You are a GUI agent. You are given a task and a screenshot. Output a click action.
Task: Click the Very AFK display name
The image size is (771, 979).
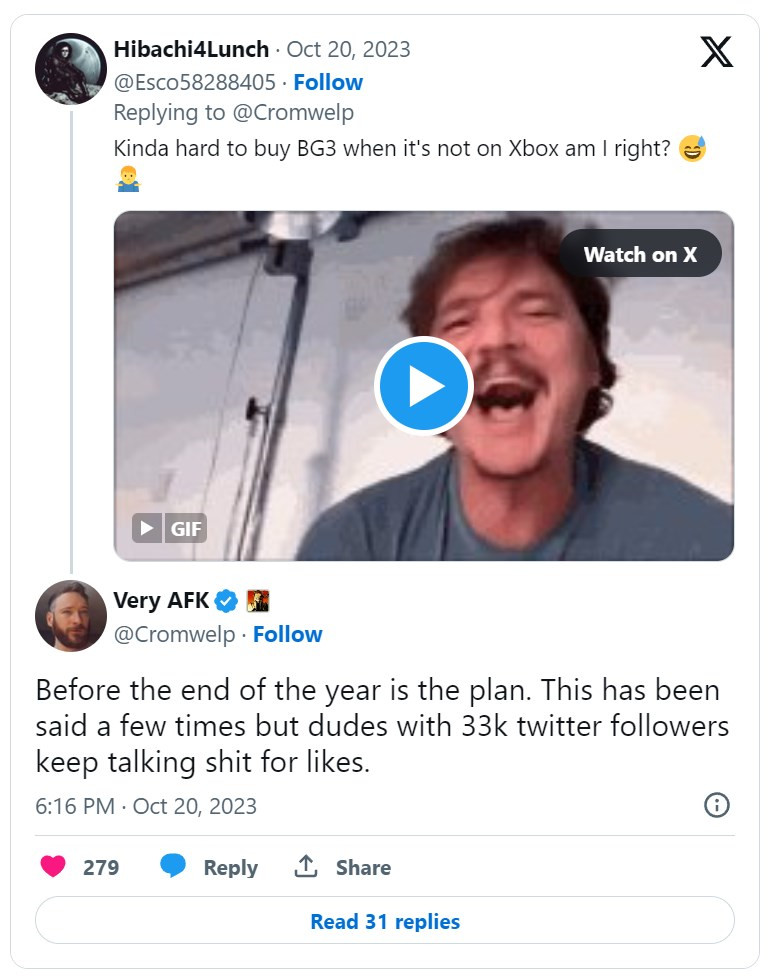point(161,601)
